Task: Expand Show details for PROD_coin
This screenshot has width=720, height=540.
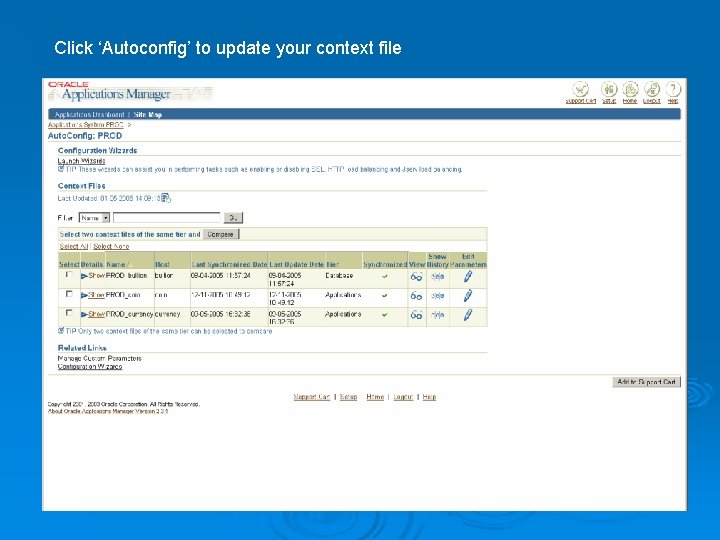Action: point(93,295)
